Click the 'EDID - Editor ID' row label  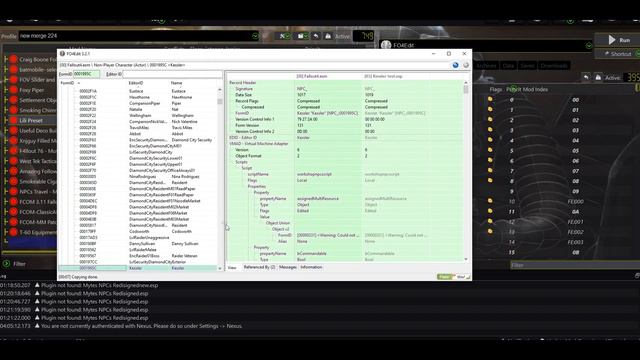coord(243,138)
